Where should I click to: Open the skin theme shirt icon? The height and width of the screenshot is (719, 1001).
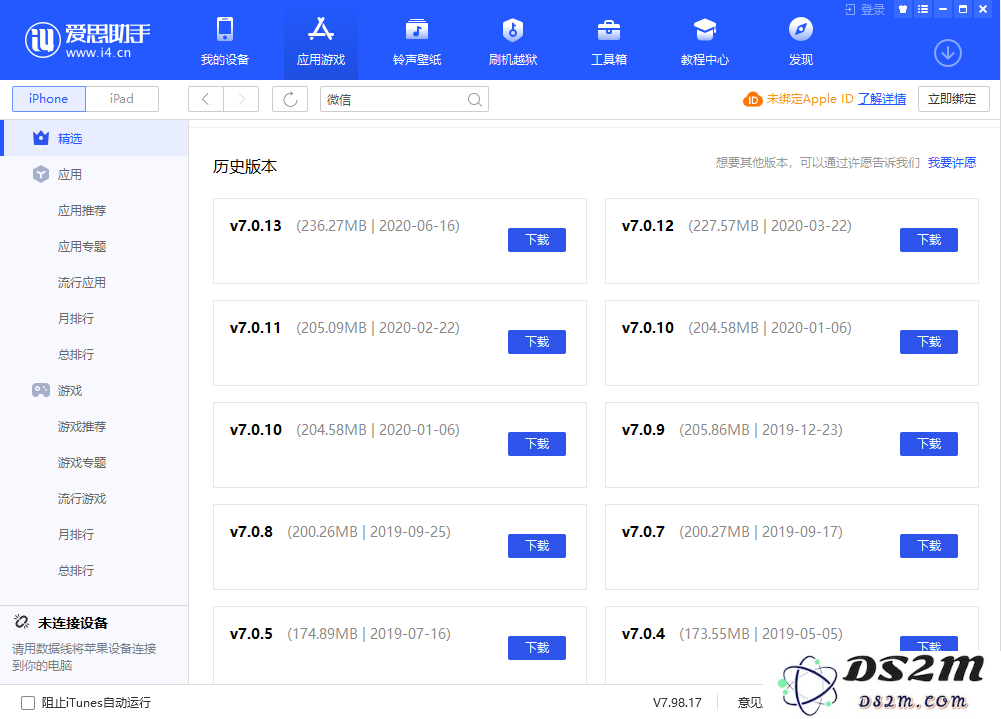pyautogui.click(x=903, y=10)
